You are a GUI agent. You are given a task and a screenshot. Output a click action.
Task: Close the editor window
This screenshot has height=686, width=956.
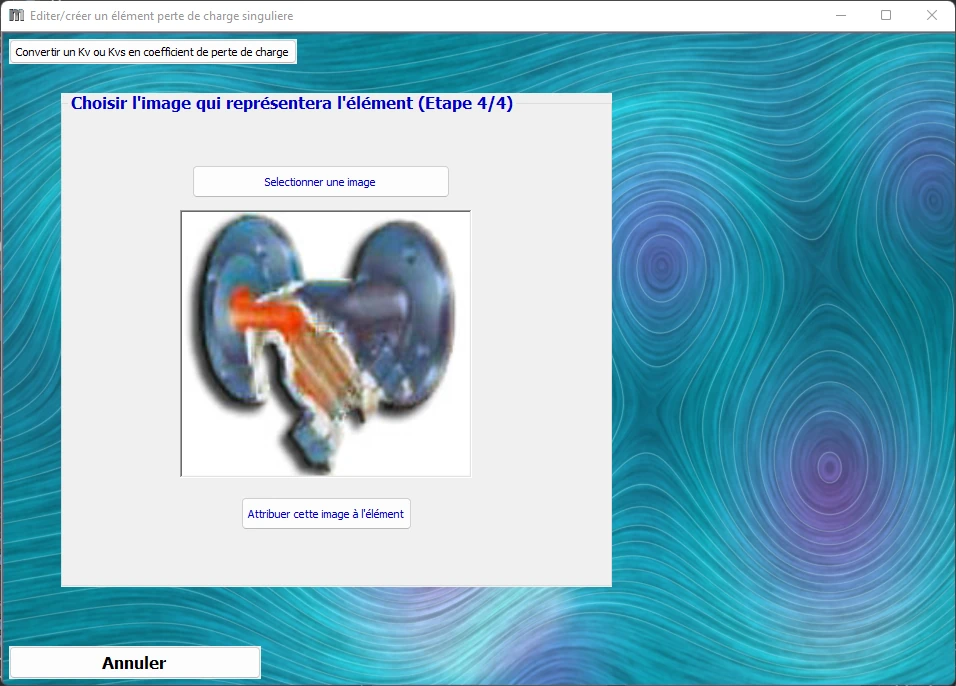[x=932, y=15]
